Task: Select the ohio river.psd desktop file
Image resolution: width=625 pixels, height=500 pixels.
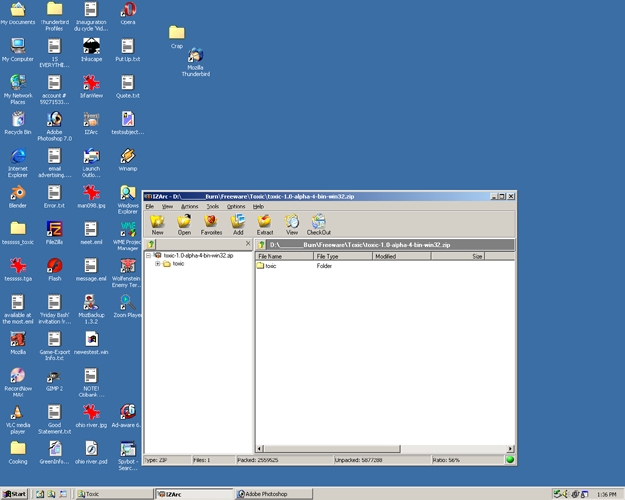Action: click(91, 452)
